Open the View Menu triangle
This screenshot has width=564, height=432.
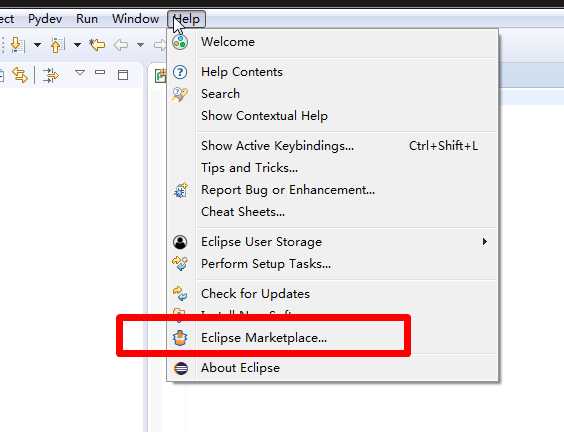tap(80, 73)
